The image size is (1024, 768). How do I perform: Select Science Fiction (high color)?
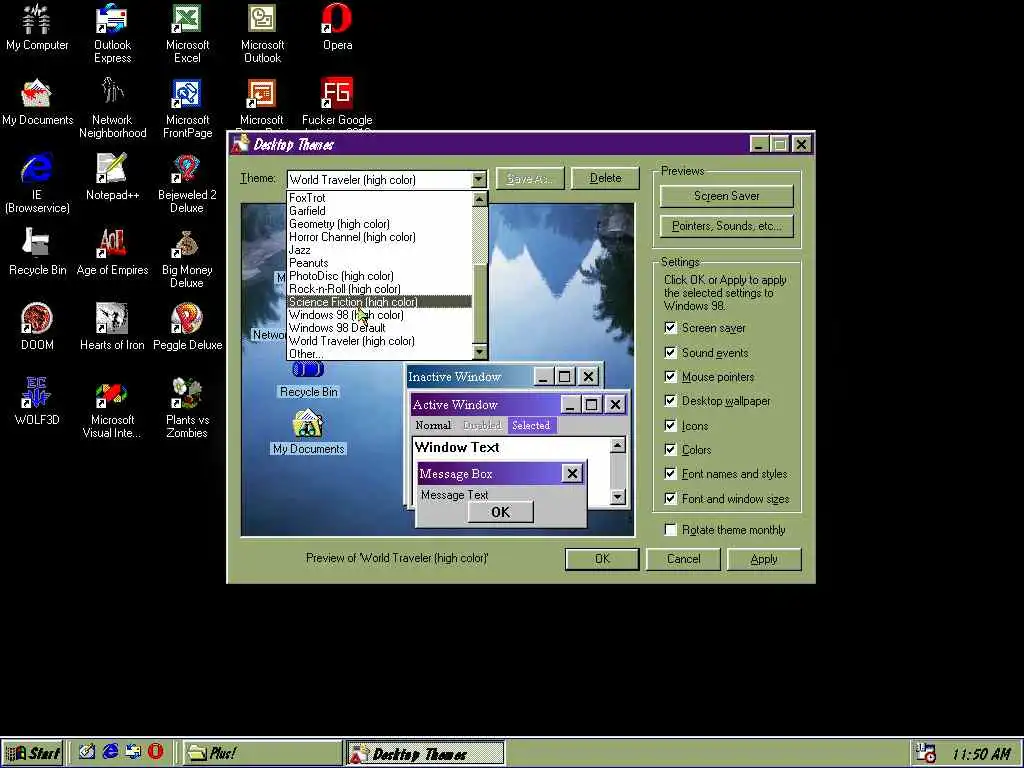379,302
